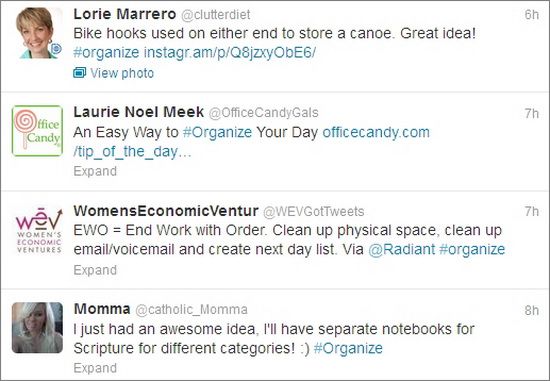Viewport: 550px width, 381px height.
Task: Click #Organize hashtag in Momma's tweet
Action: click(348, 348)
